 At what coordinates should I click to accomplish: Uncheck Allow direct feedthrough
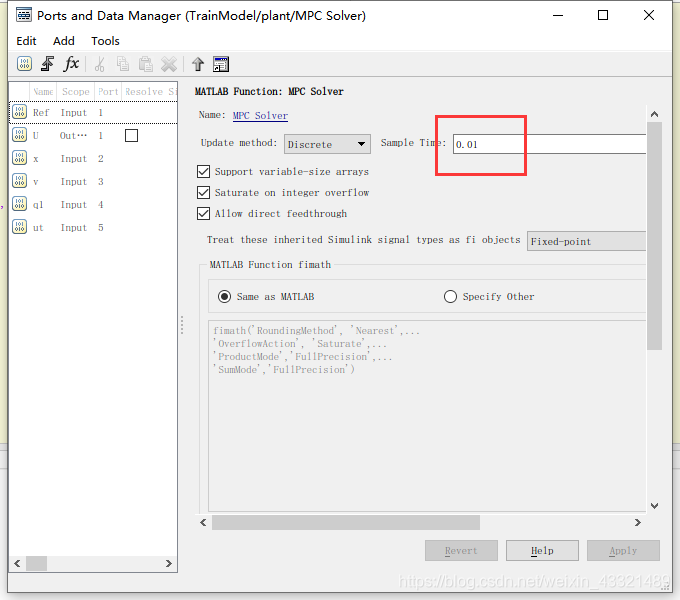pos(203,213)
